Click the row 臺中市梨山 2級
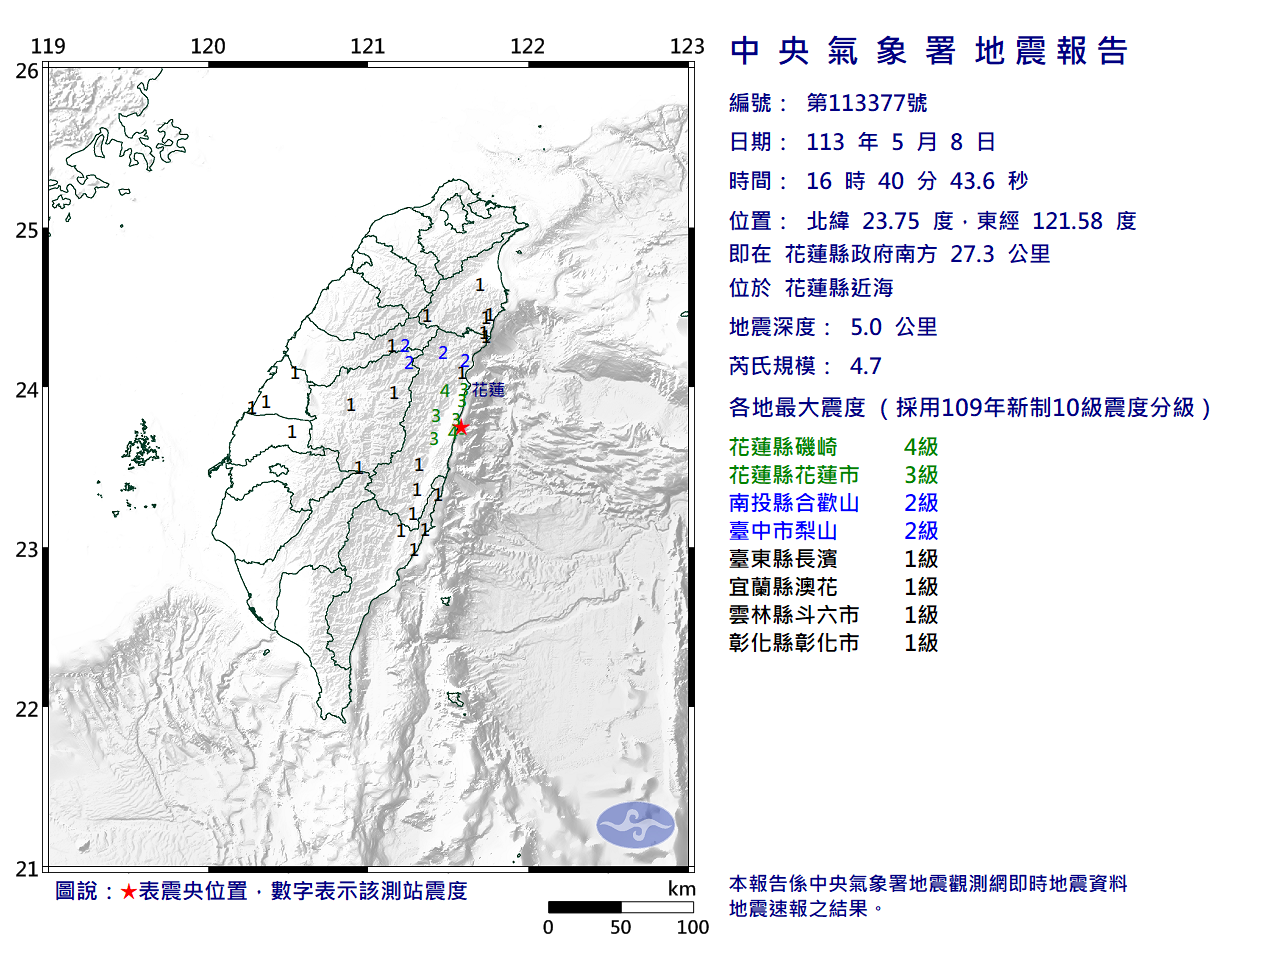Viewport: 1280px width, 960px height. click(834, 531)
